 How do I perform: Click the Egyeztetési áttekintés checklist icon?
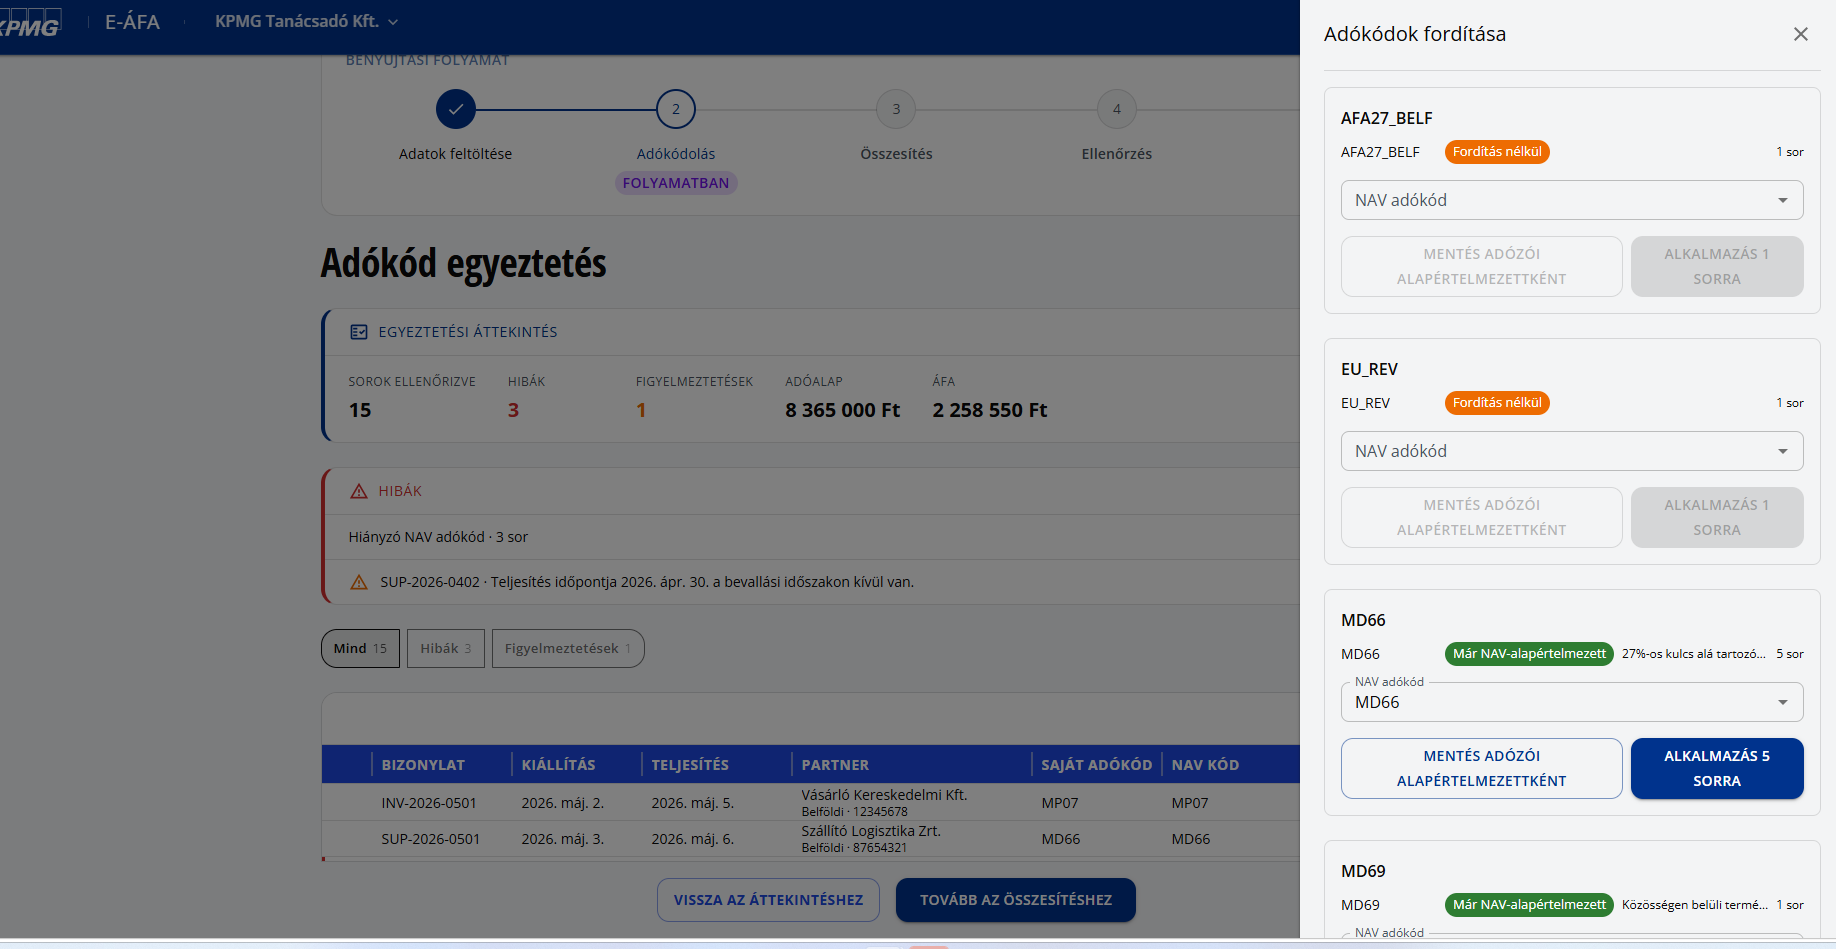359,332
